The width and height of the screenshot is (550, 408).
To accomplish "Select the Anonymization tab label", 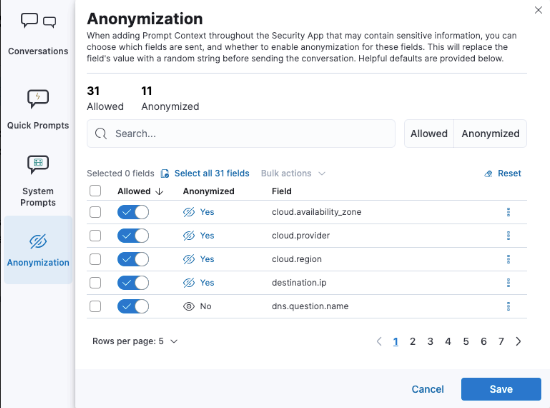I will pos(38,263).
